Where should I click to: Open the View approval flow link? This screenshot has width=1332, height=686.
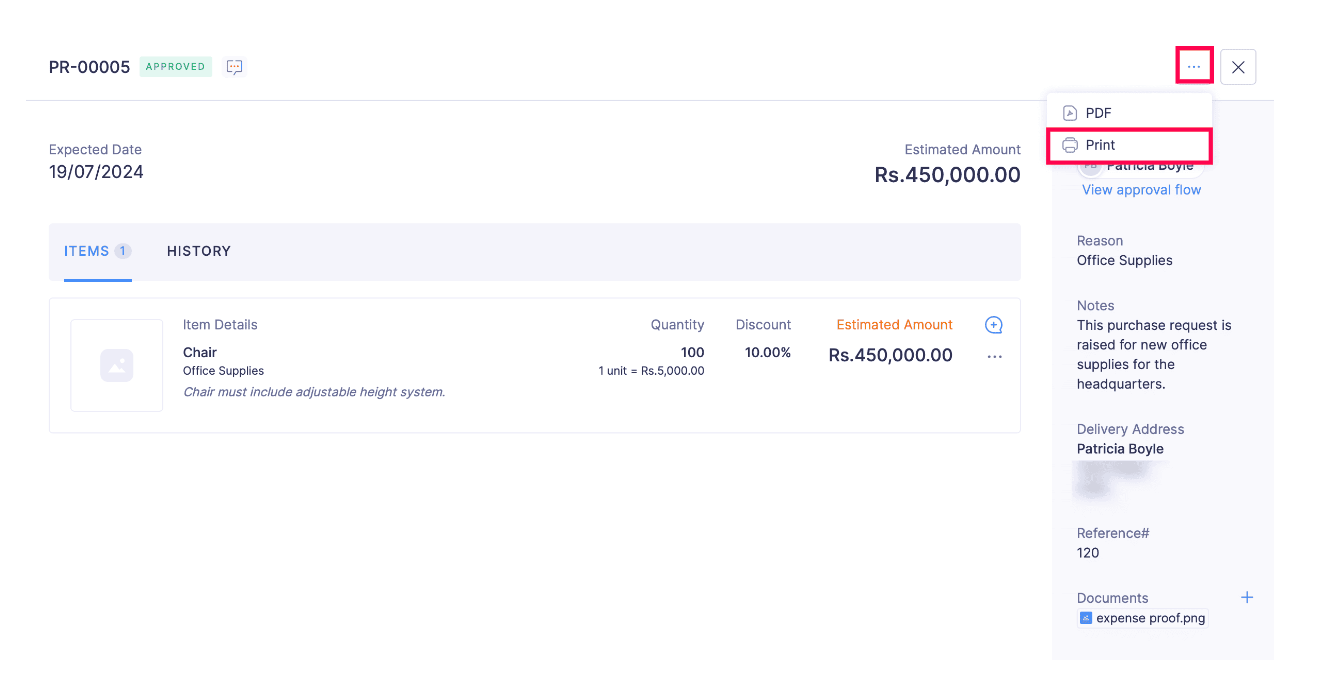(1141, 190)
